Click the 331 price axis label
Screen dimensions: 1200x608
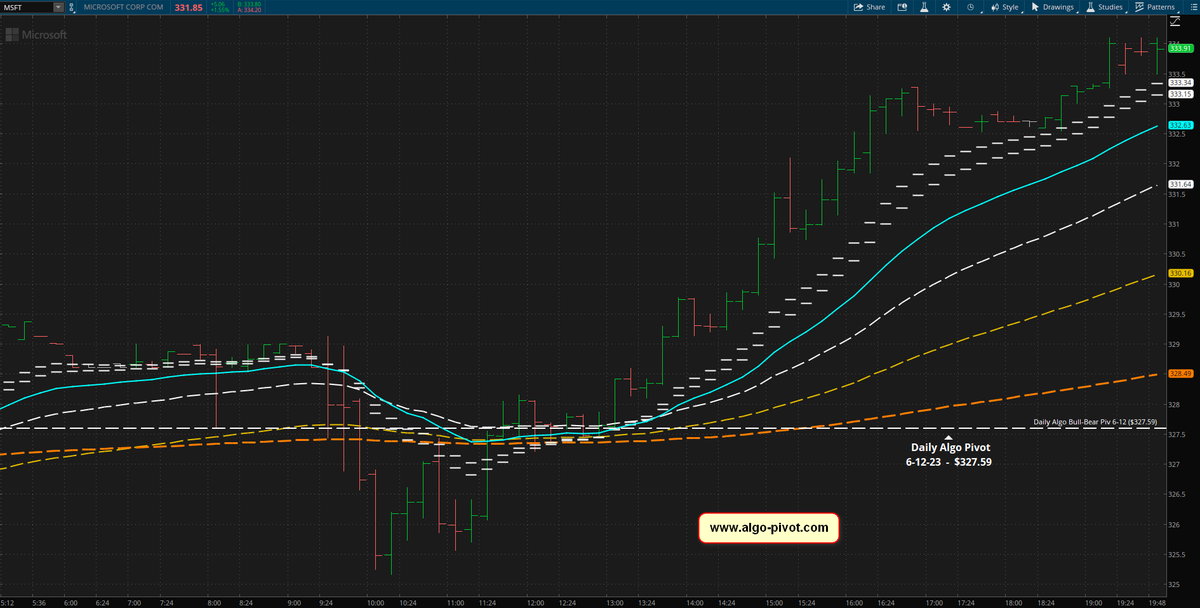(1175, 224)
